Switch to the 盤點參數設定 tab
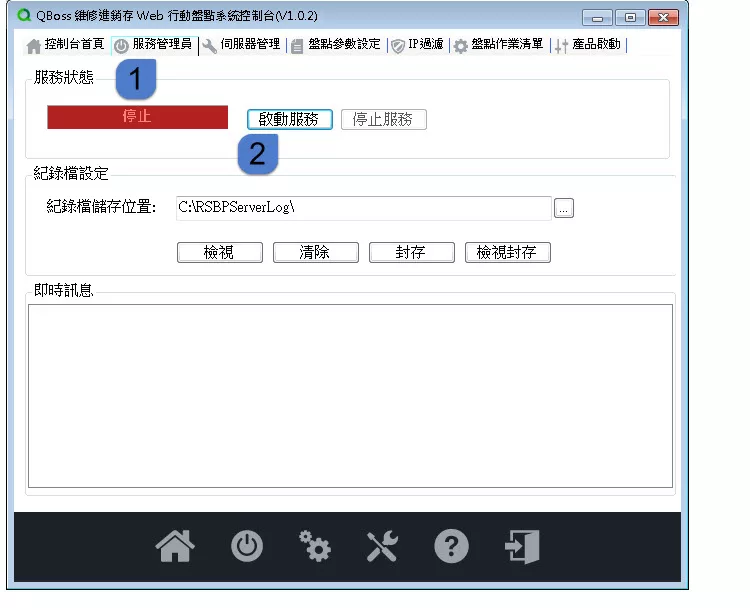Viewport: 750px width, 608px height. tap(336, 45)
